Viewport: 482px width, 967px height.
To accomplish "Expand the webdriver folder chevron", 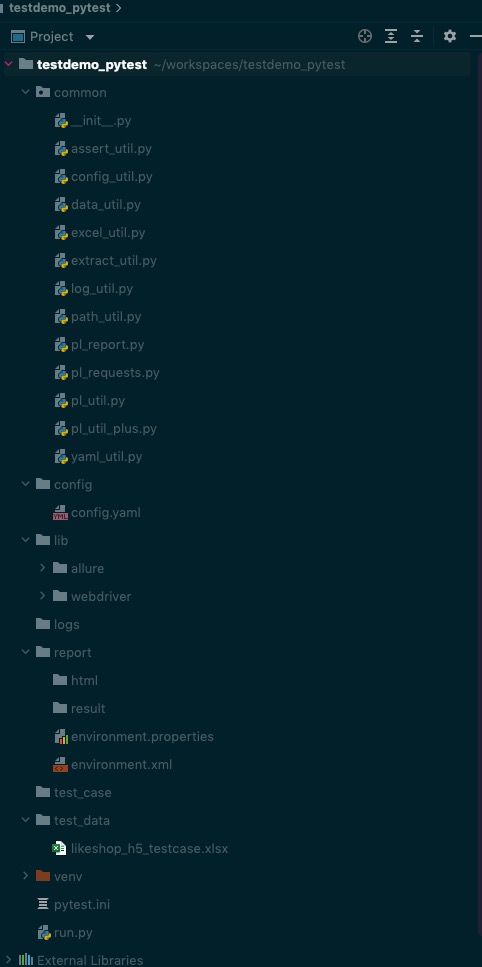I will point(43,596).
